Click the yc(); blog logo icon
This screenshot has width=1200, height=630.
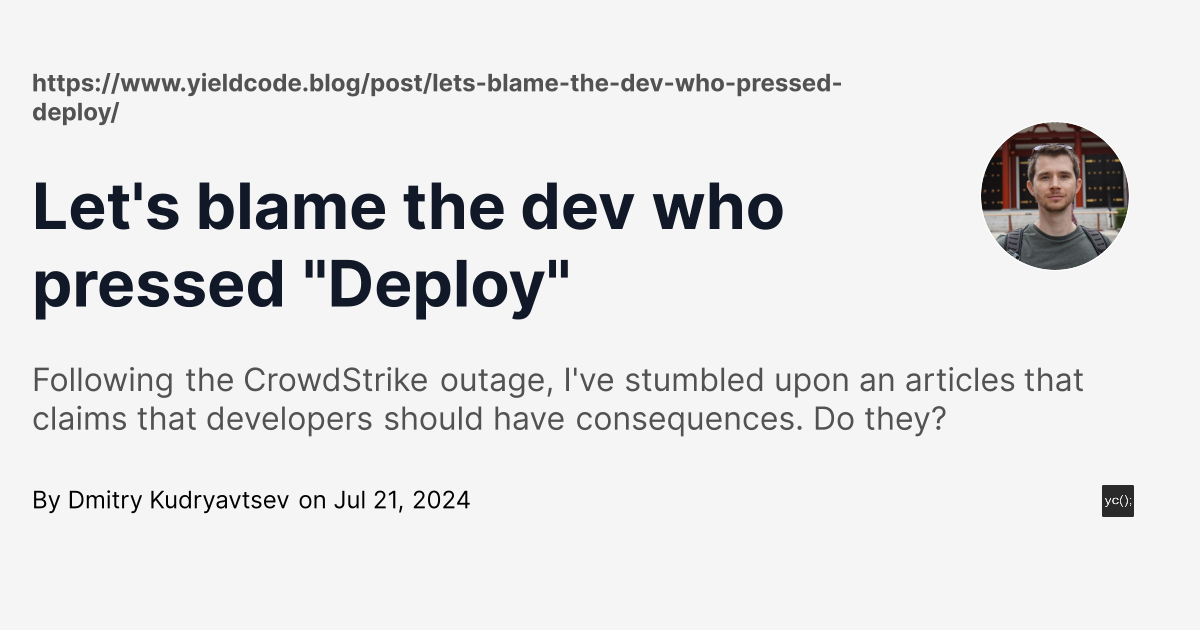coord(1117,501)
